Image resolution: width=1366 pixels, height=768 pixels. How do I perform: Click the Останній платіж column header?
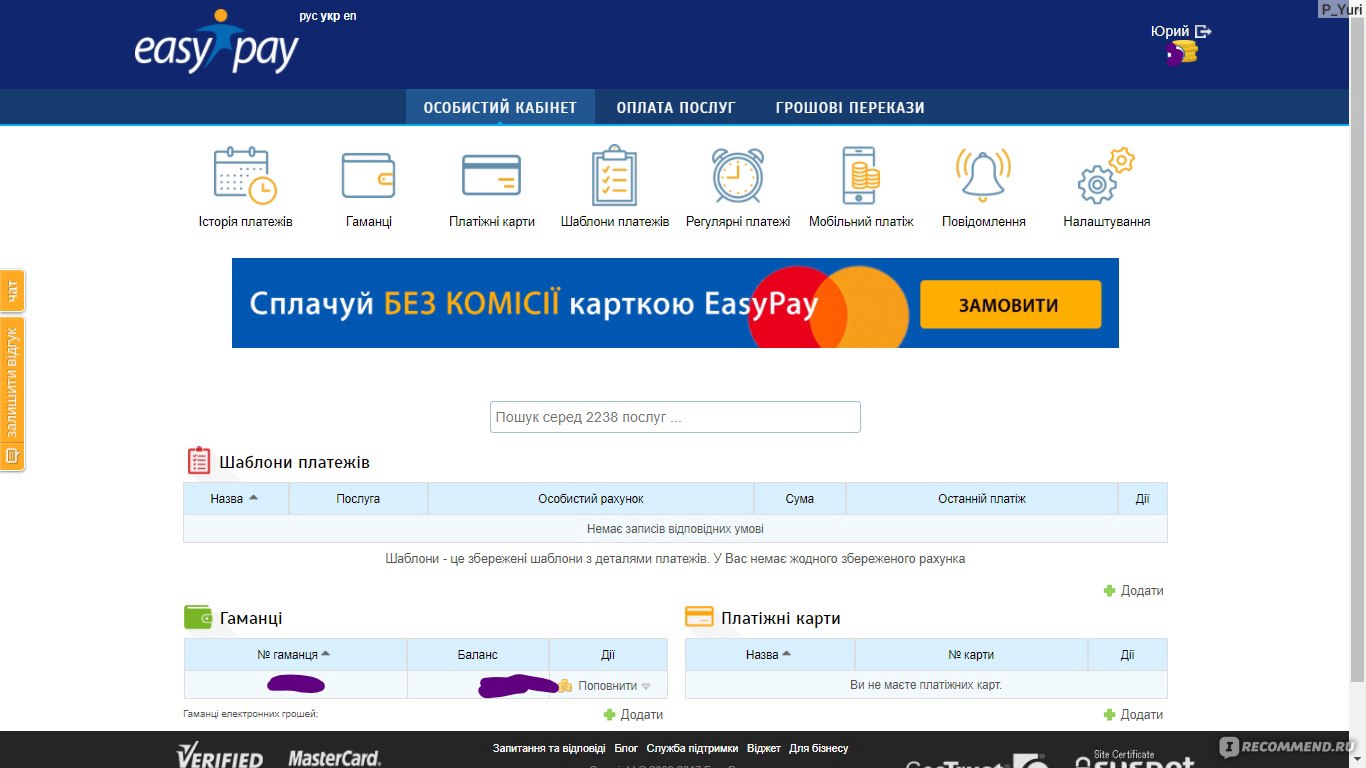[982, 498]
